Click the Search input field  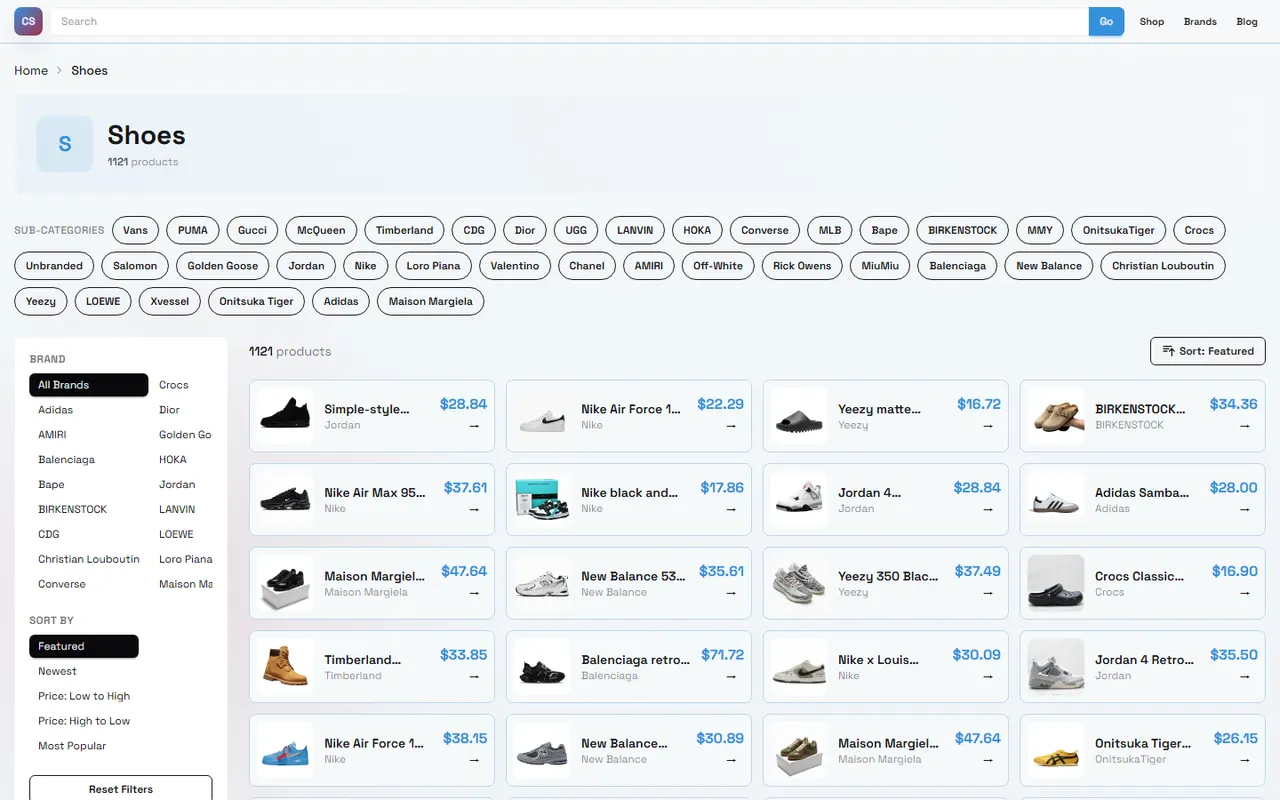pos(570,21)
